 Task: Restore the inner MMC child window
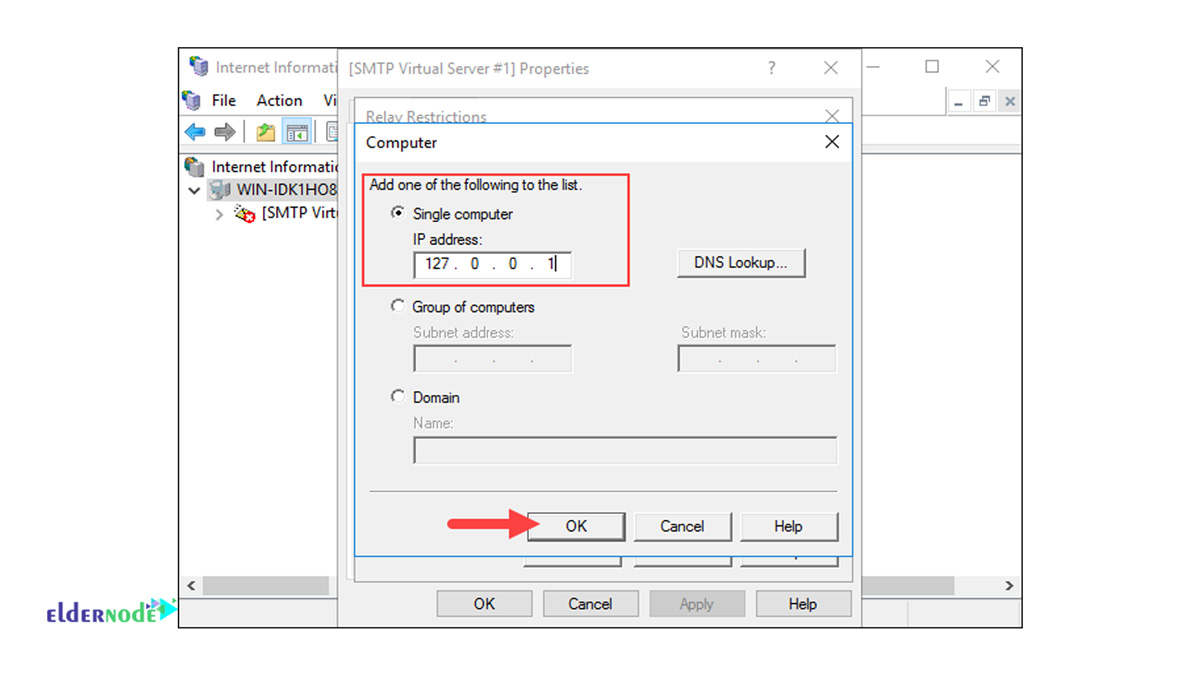pos(984,101)
